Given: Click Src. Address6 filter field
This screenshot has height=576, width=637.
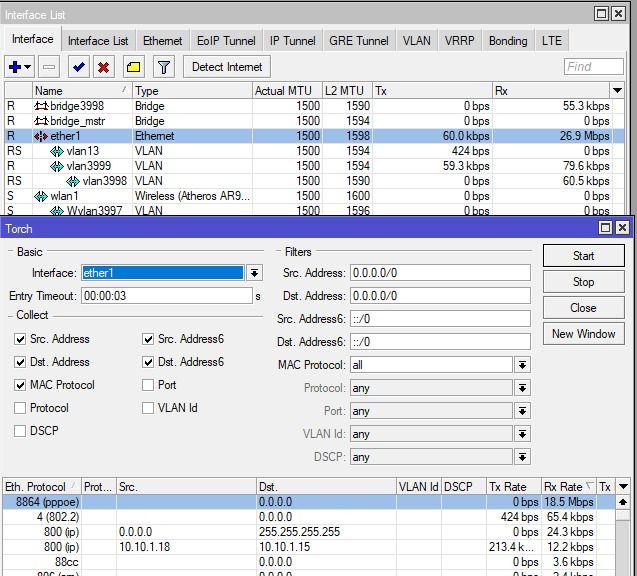Looking at the screenshot, I should tap(440, 319).
